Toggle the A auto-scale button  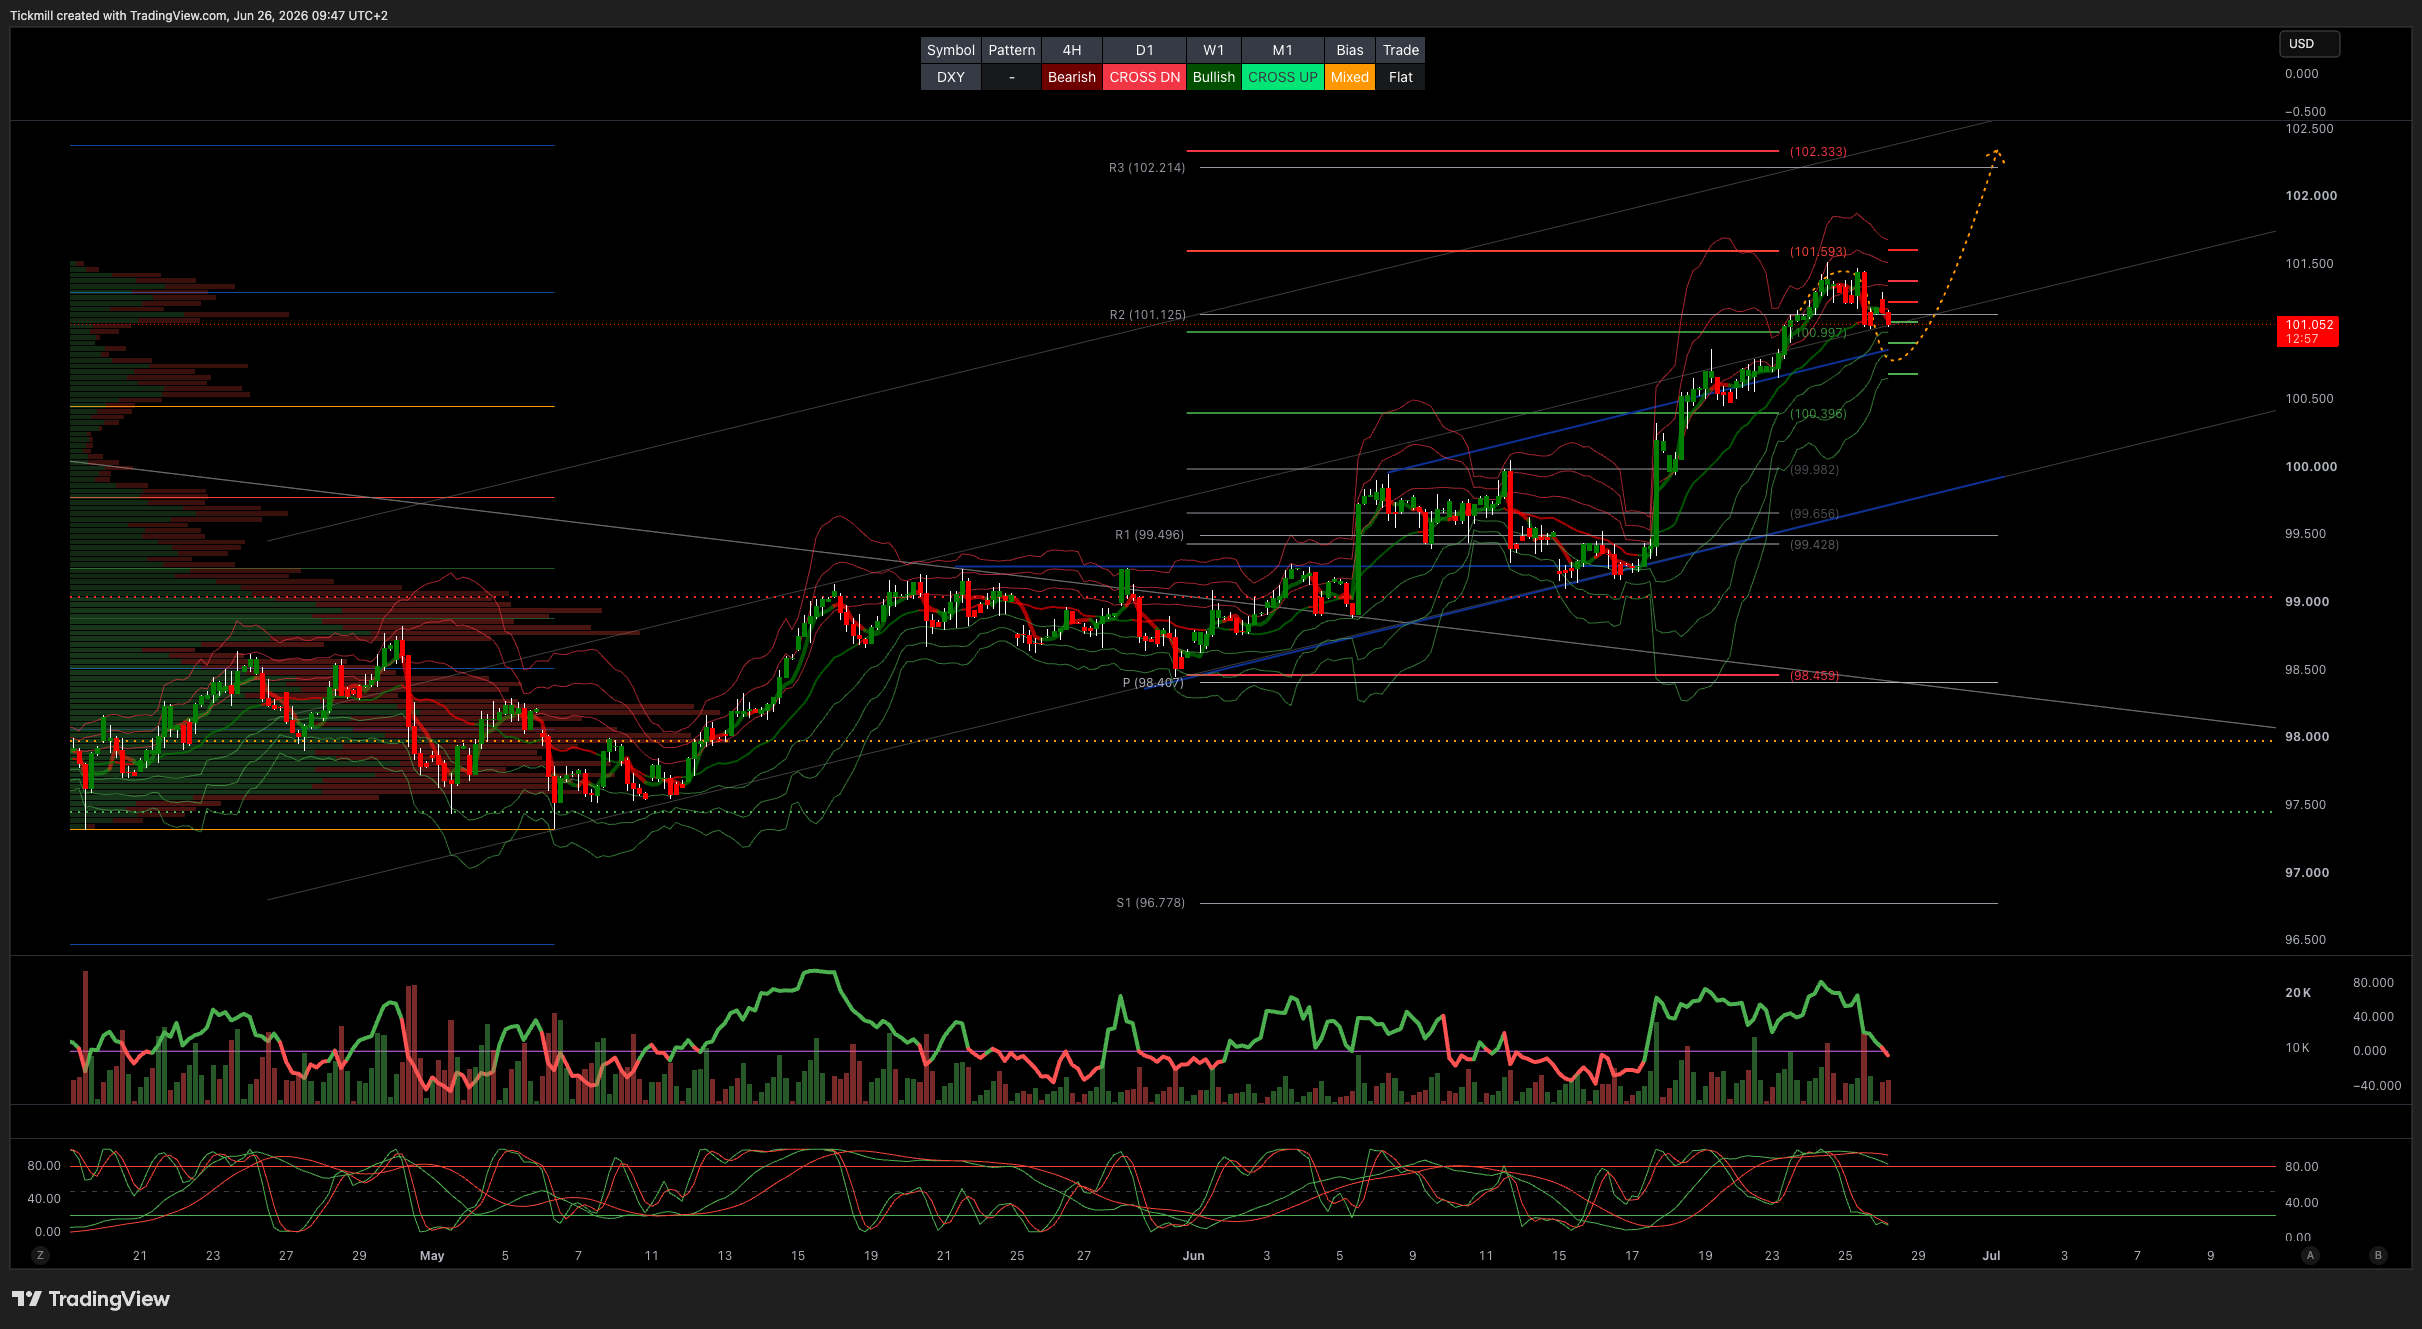pos(2310,1255)
